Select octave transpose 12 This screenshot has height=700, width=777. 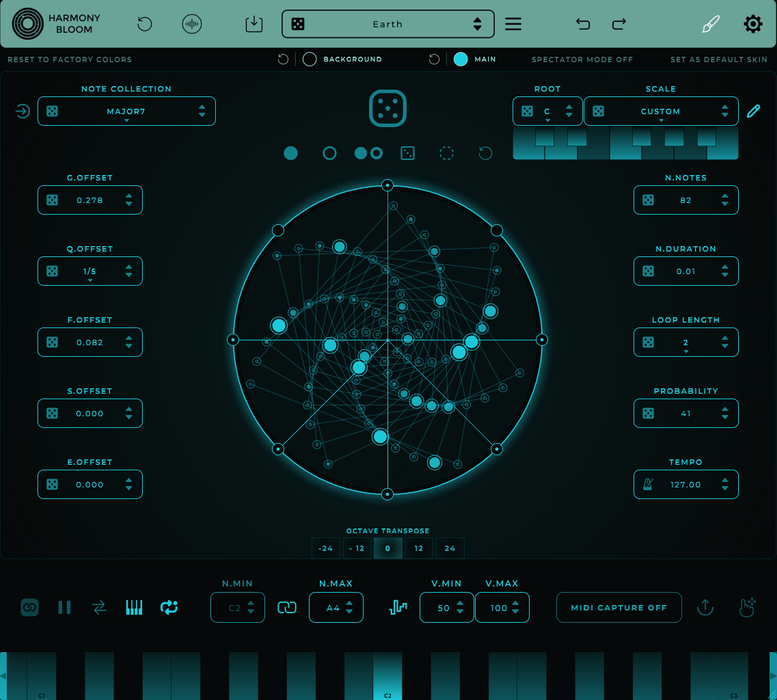click(x=418, y=548)
